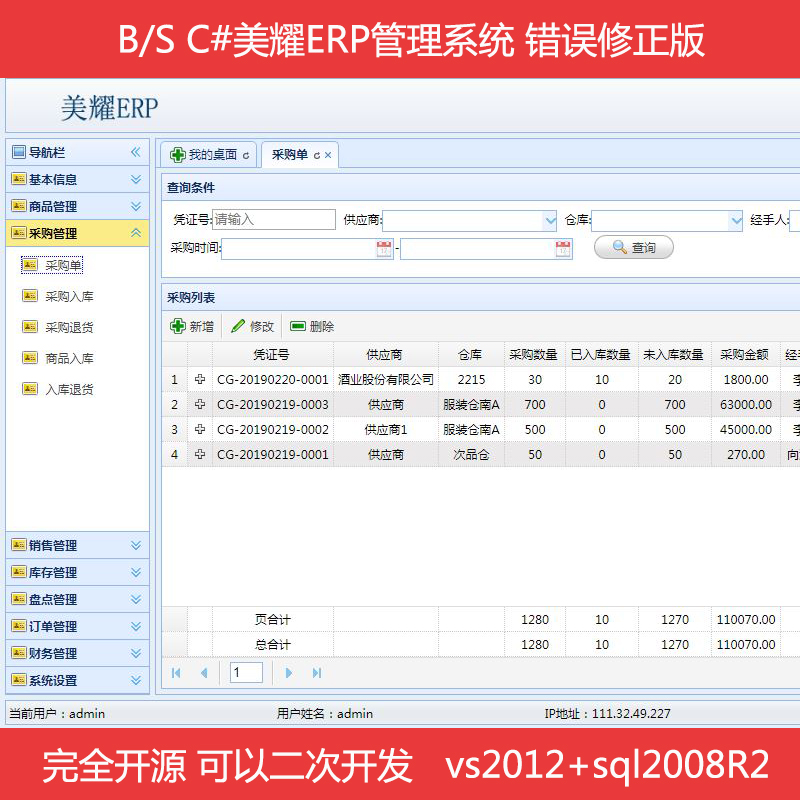Expand the 库存管理 menu section
The image size is (800, 800).
[136, 572]
